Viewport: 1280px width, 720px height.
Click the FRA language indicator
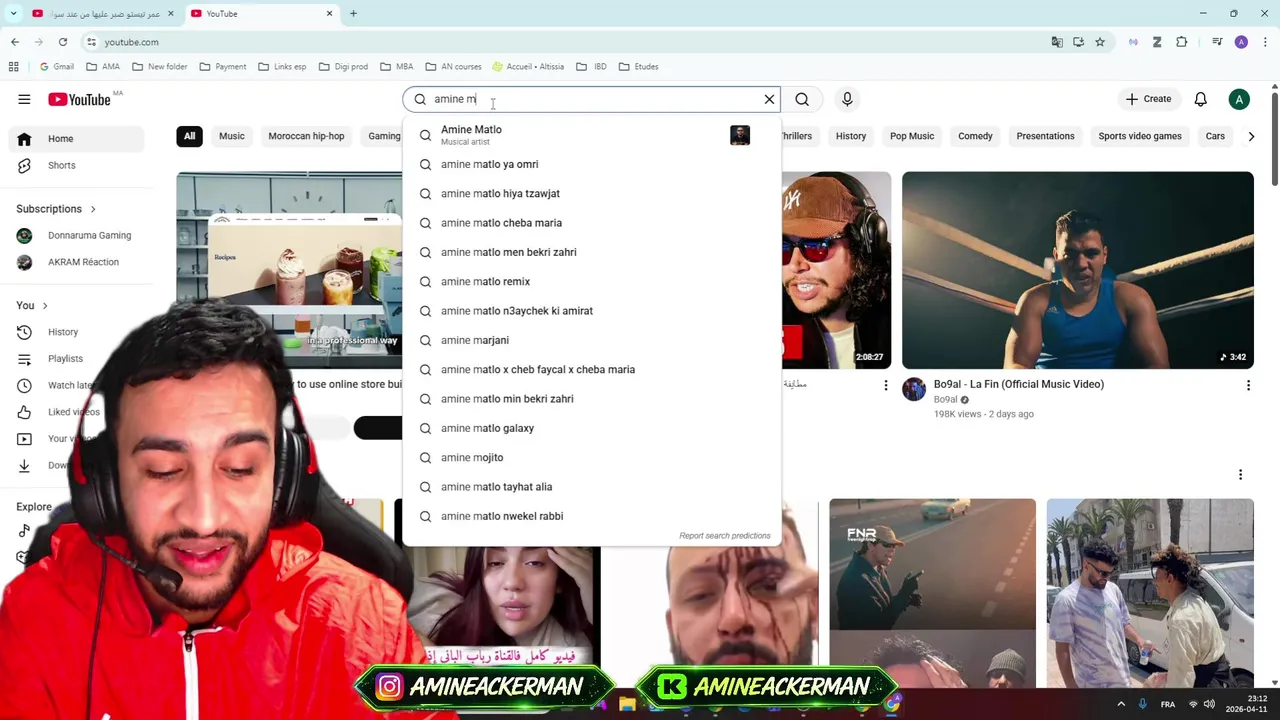[x=1167, y=704]
